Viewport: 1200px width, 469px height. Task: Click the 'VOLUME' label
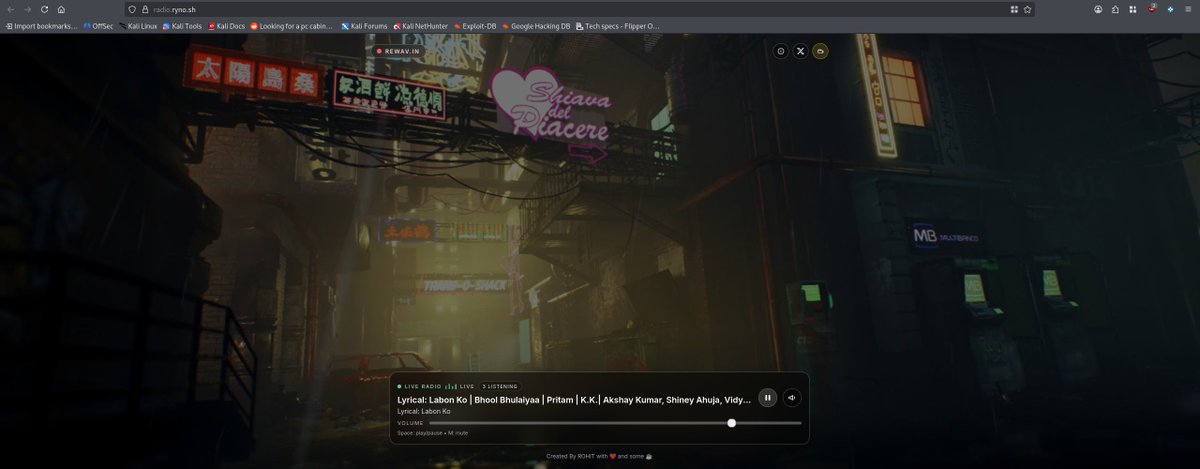click(410, 423)
